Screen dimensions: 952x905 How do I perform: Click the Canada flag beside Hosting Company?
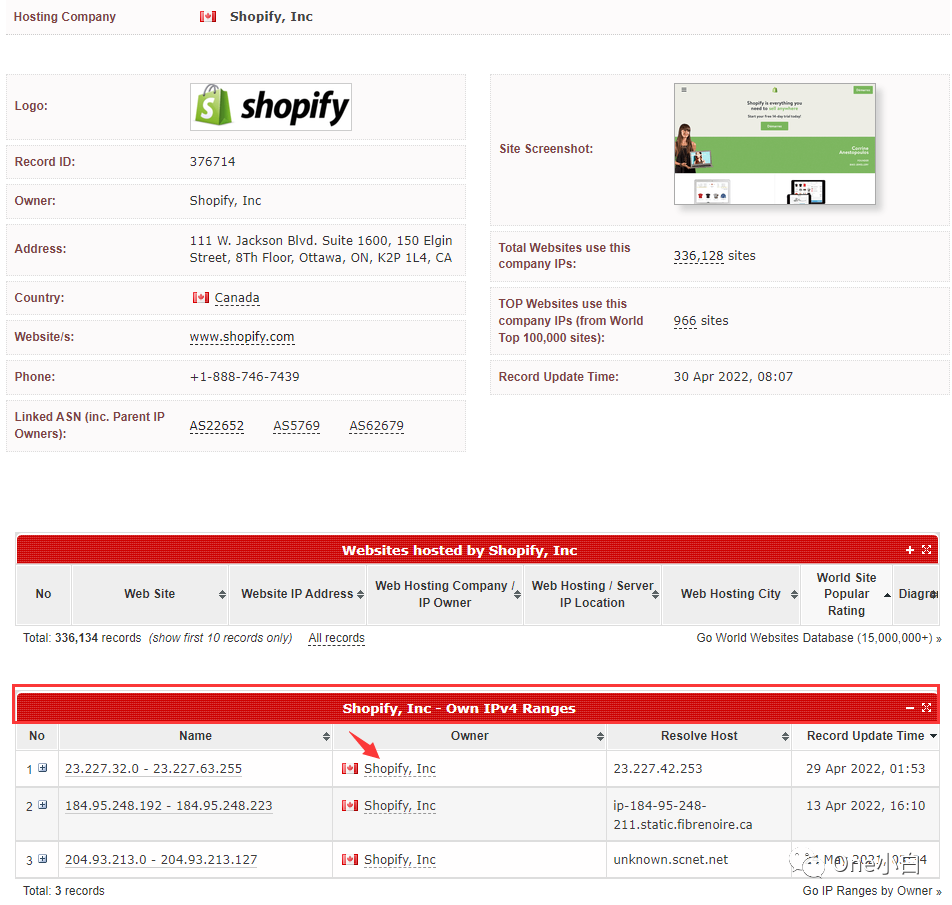208,16
